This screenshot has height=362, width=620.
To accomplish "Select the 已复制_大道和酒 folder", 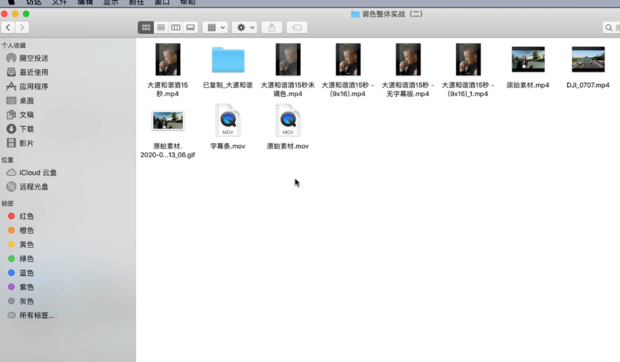I will click(x=228, y=60).
